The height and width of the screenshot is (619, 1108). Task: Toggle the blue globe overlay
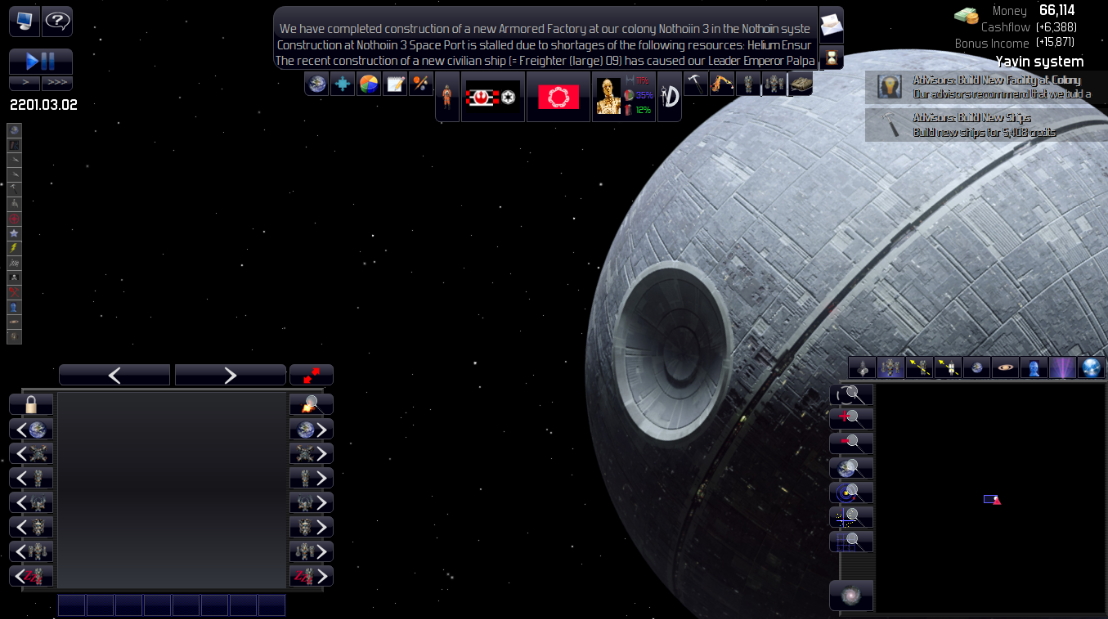click(1091, 367)
